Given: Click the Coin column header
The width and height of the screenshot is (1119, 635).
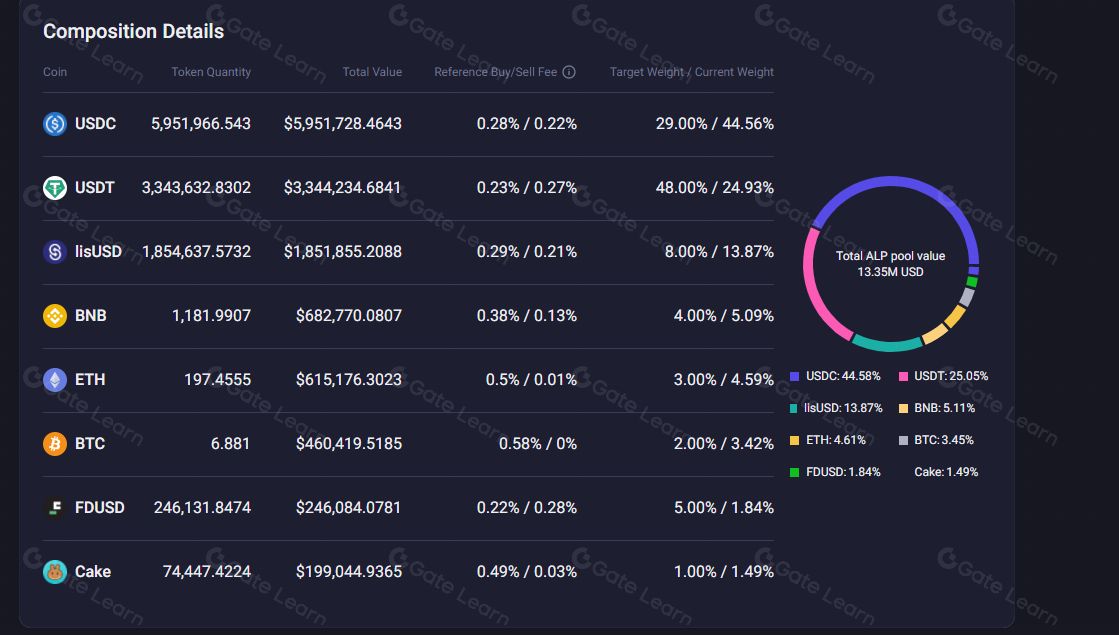Looking at the screenshot, I should pyautogui.click(x=54, y=71).
